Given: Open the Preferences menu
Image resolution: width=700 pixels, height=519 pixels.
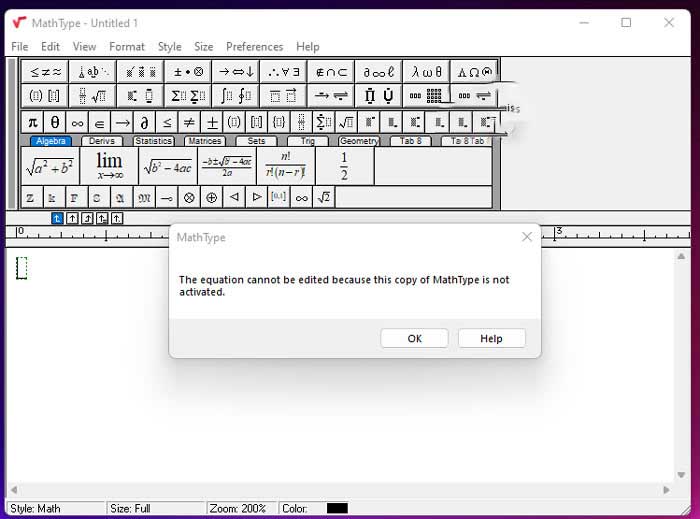Looking at the screenshot, I should (x=254, y=47).
